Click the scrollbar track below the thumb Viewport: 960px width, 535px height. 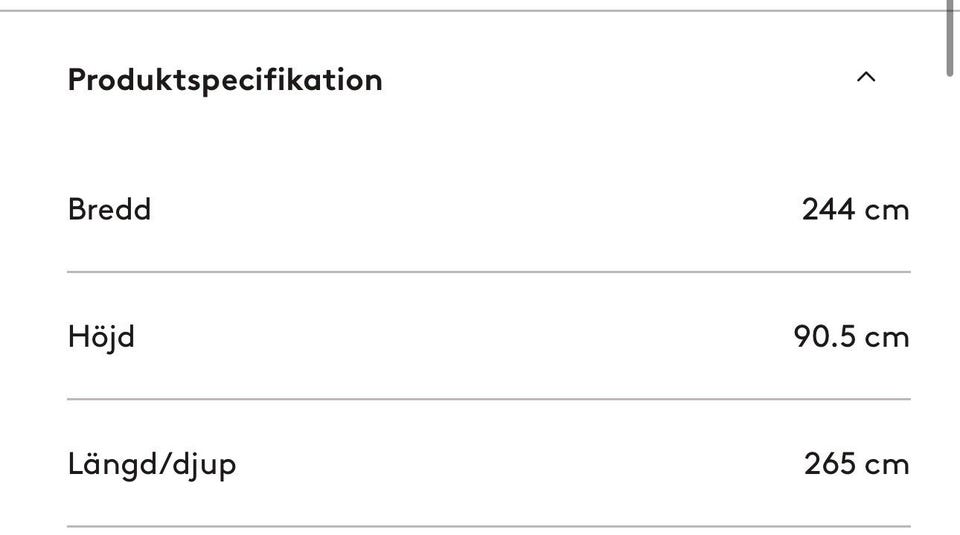click(x=951, y=300)
